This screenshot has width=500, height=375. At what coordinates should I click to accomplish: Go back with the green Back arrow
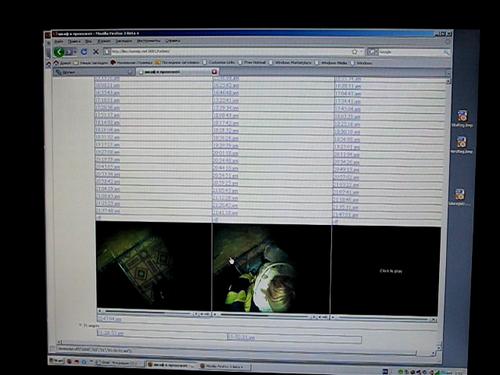coord(59,52)
